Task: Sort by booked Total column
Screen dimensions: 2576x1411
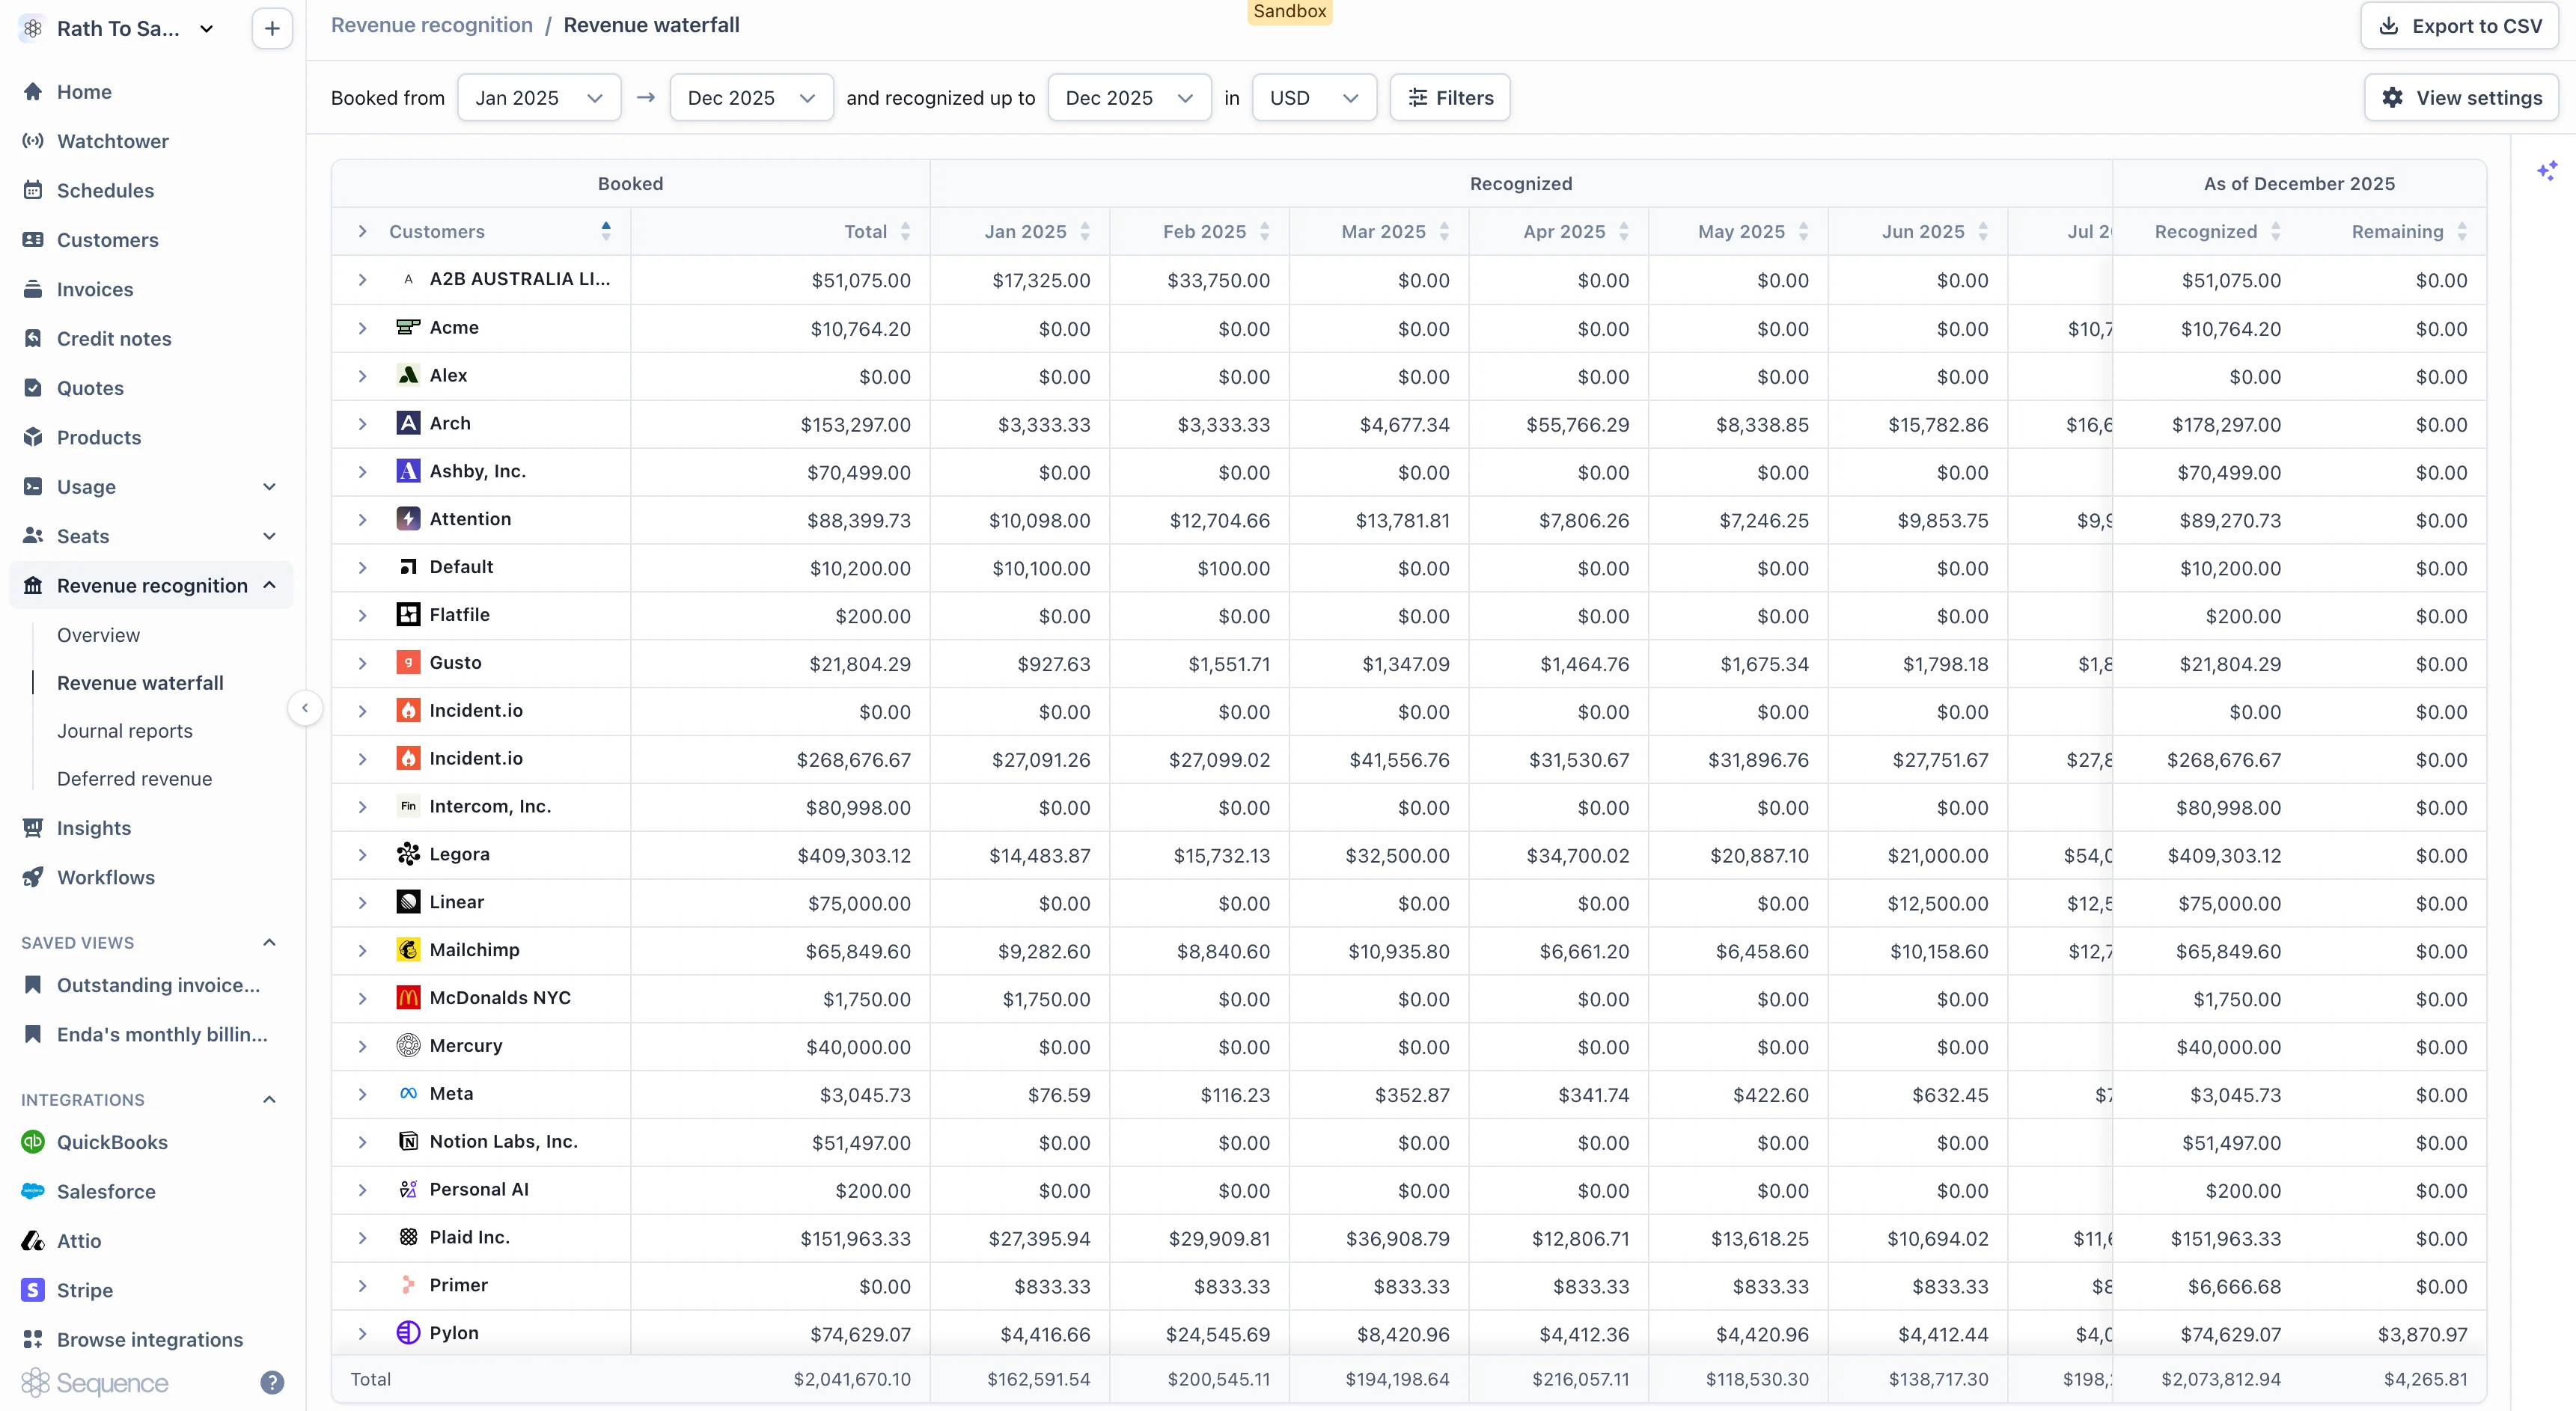Action: (x=905, y=231)
